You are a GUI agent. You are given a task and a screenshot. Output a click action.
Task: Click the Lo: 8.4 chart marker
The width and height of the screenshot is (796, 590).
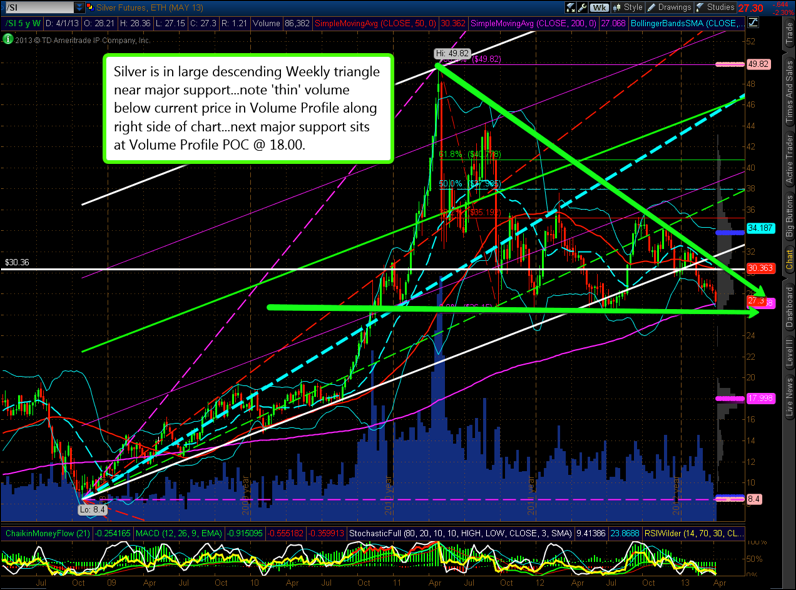coord(92,509)
